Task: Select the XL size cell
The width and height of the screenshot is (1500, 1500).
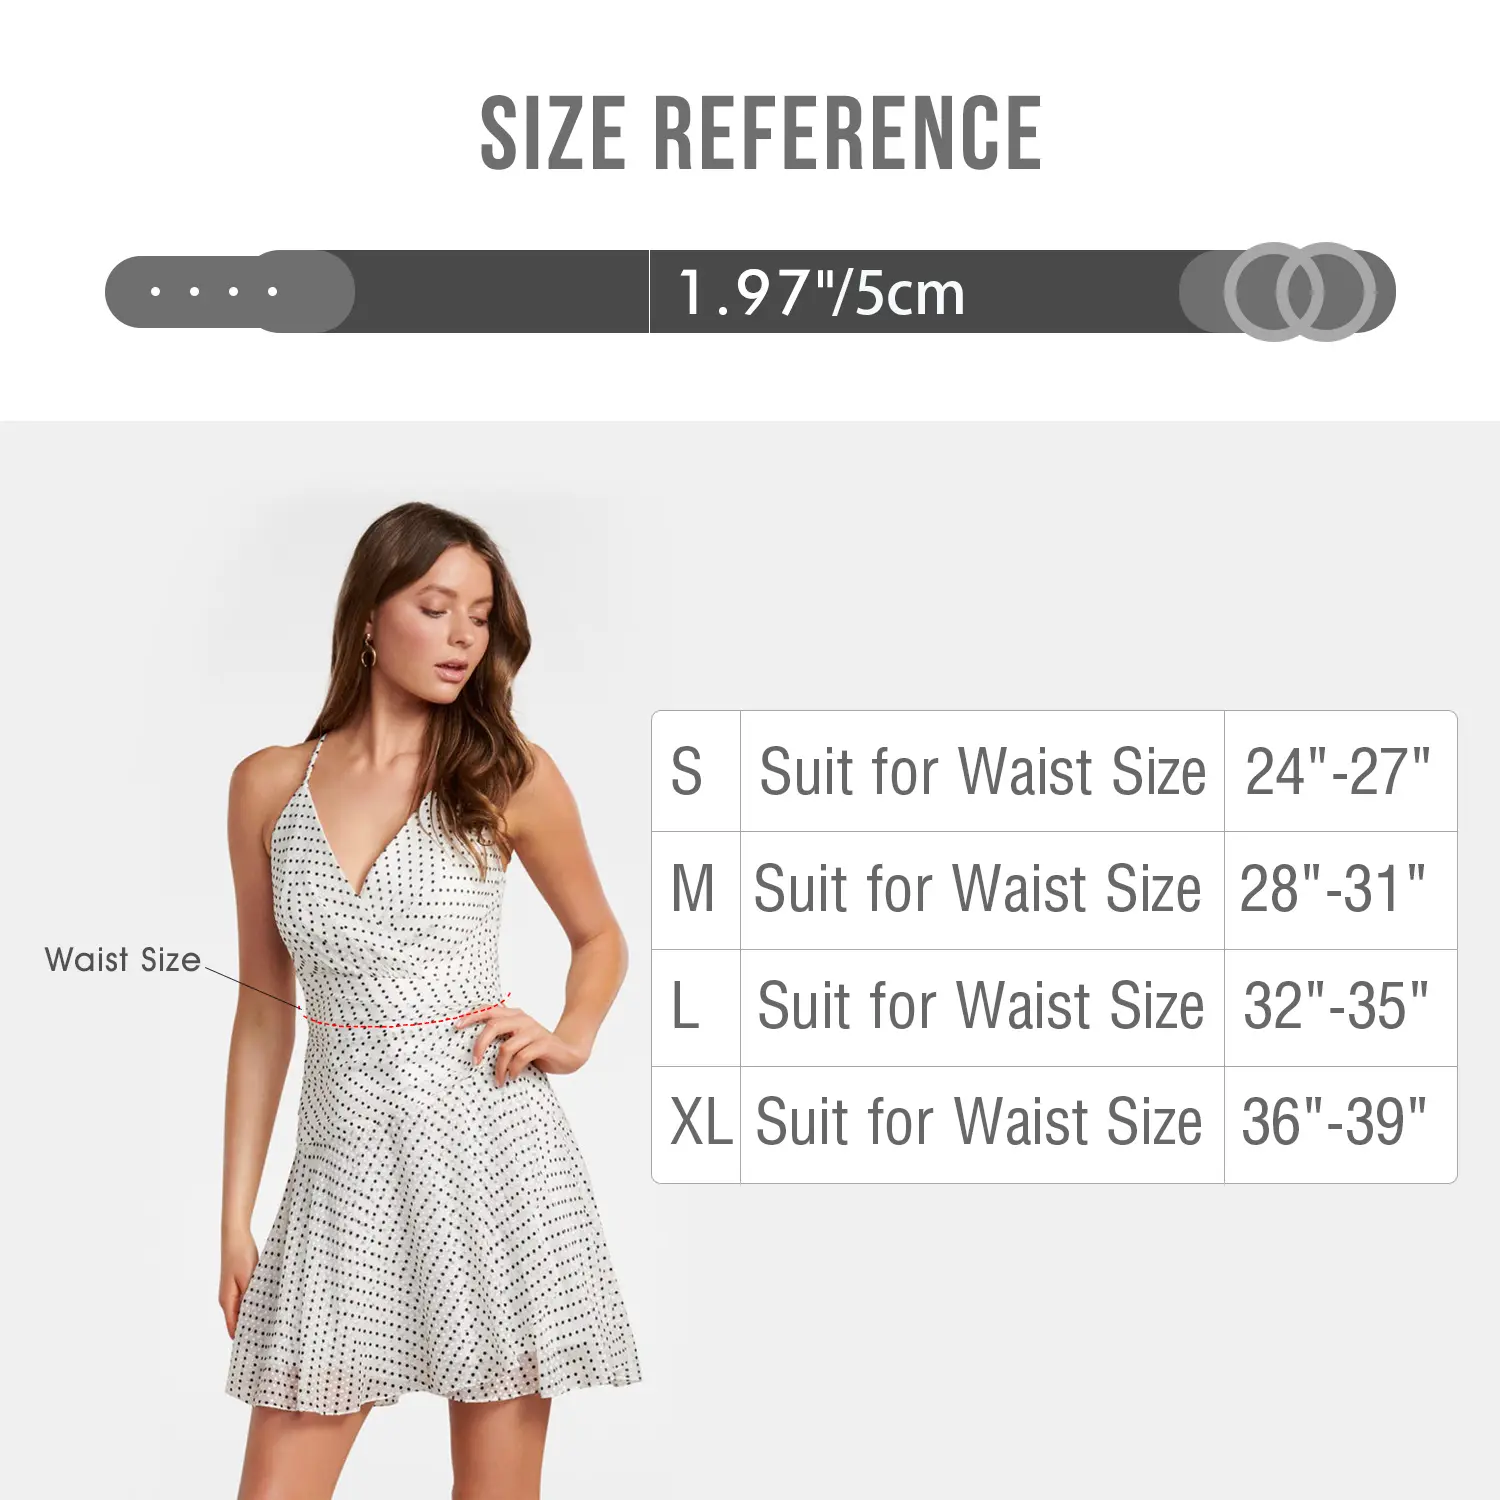Action: [696, 1124]
